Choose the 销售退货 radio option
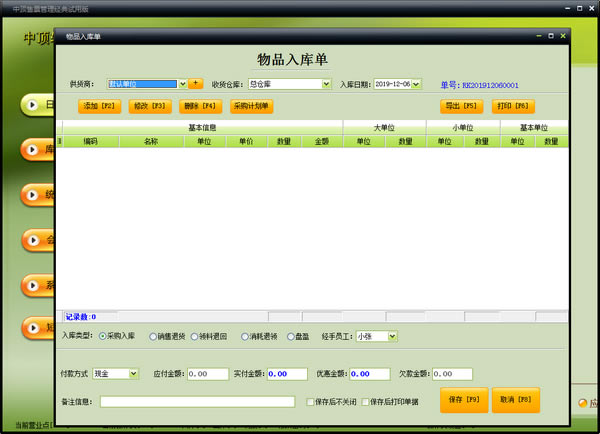This screenshot has width=600, height=434. click(x=153, y=337)
